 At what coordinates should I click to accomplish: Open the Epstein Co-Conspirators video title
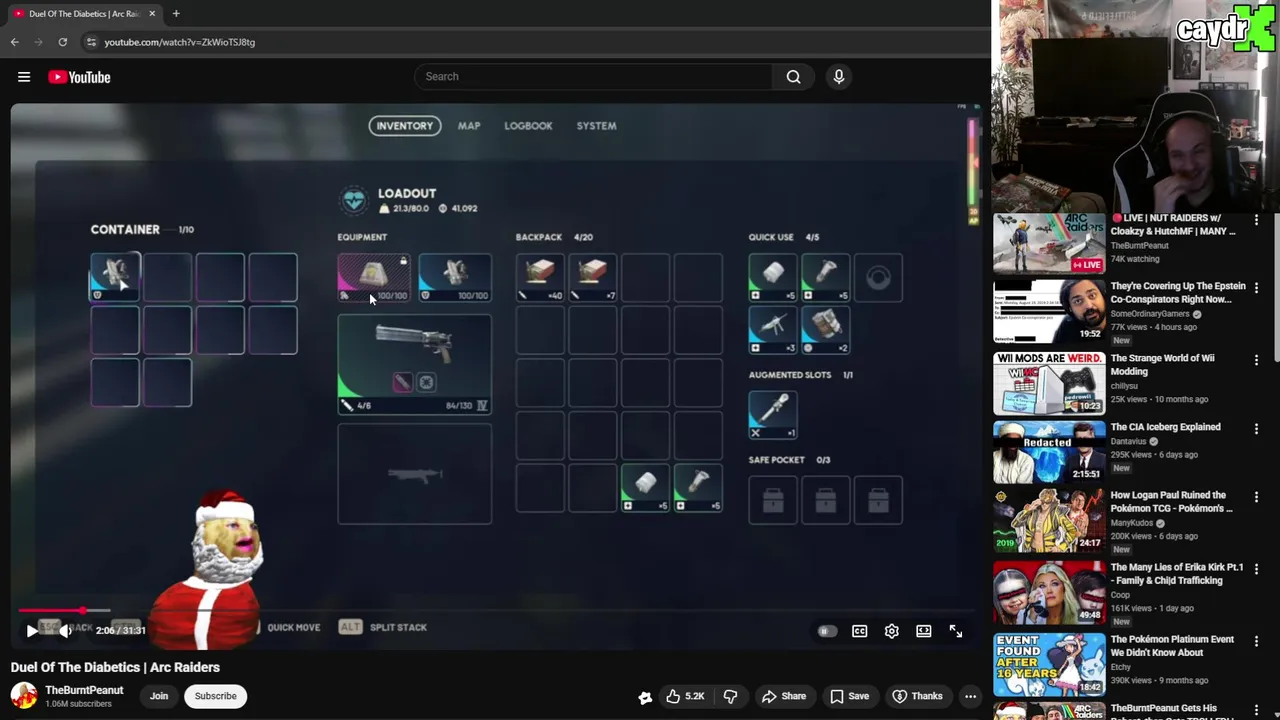pyautogui.click(x=1178, y=292)
